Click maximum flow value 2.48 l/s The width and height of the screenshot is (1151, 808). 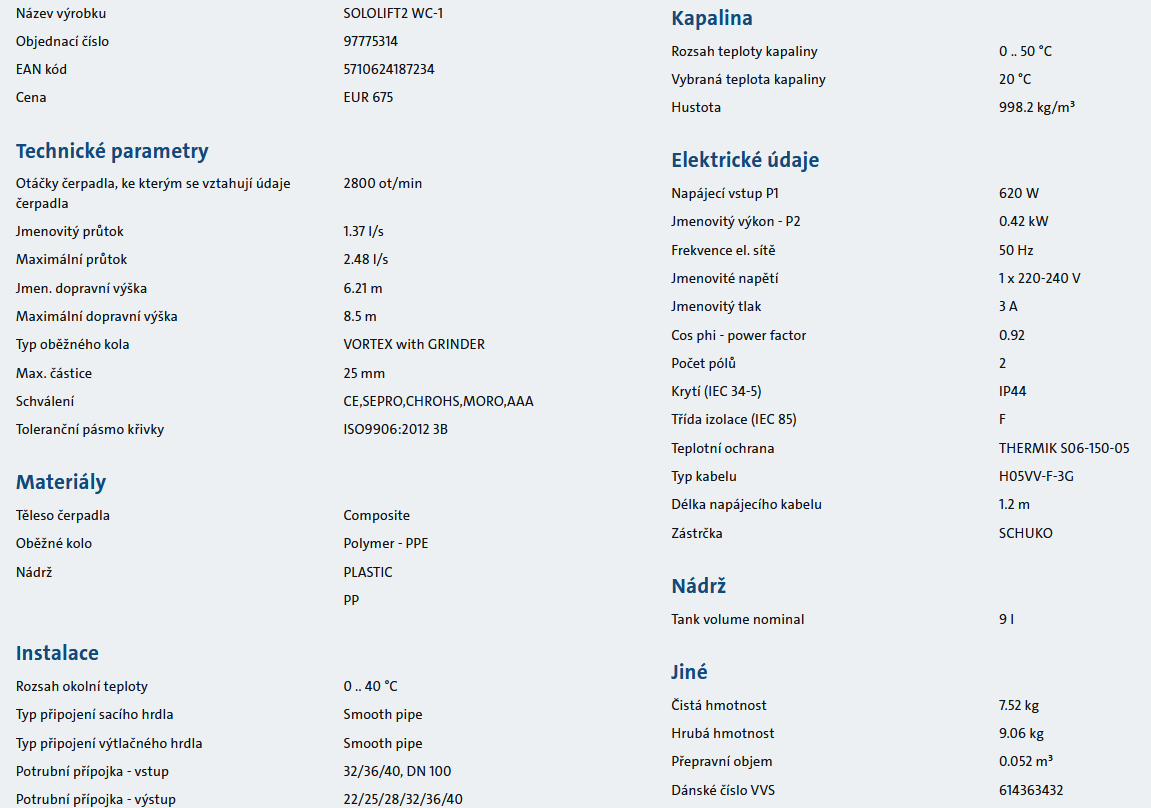[x=366, y=259]
